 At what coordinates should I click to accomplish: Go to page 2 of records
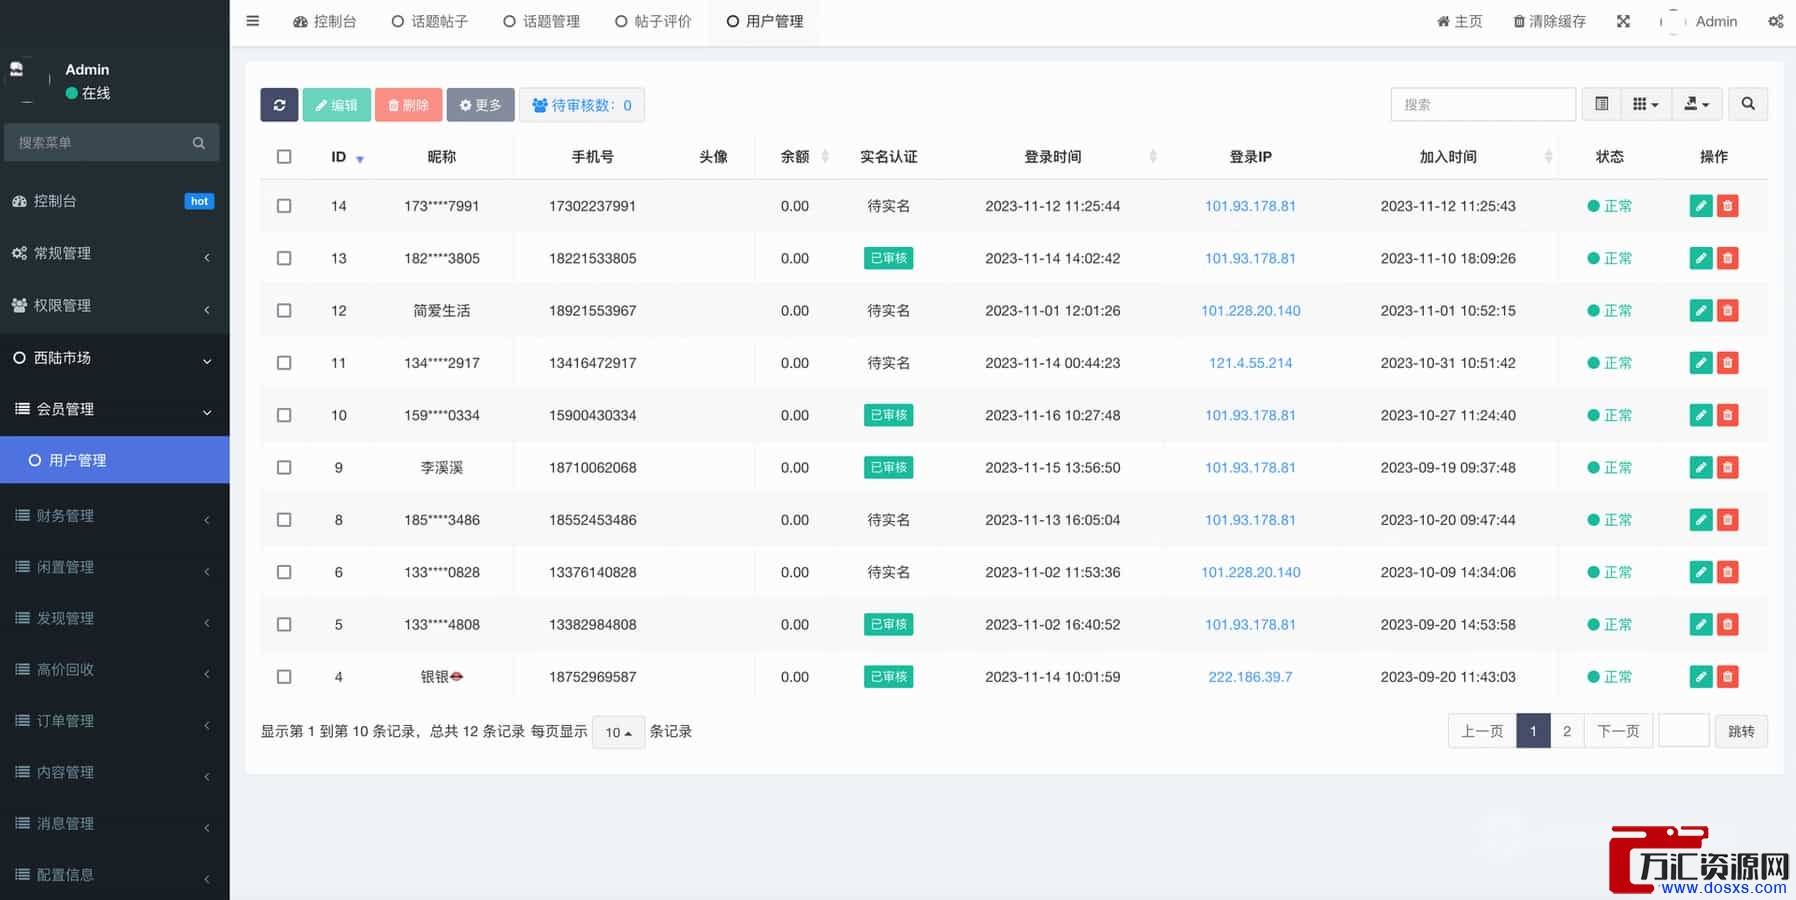(1567, 731)
